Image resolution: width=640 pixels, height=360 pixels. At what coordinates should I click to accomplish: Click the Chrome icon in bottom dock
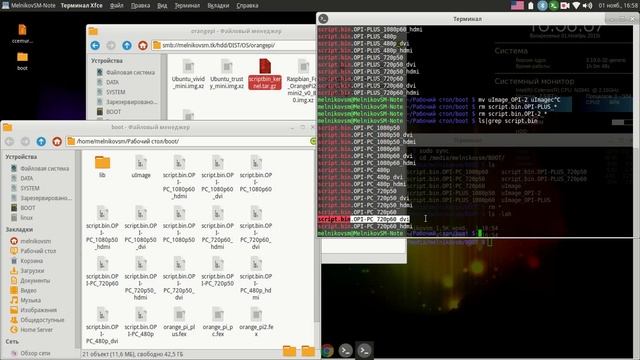click(327, 351)
